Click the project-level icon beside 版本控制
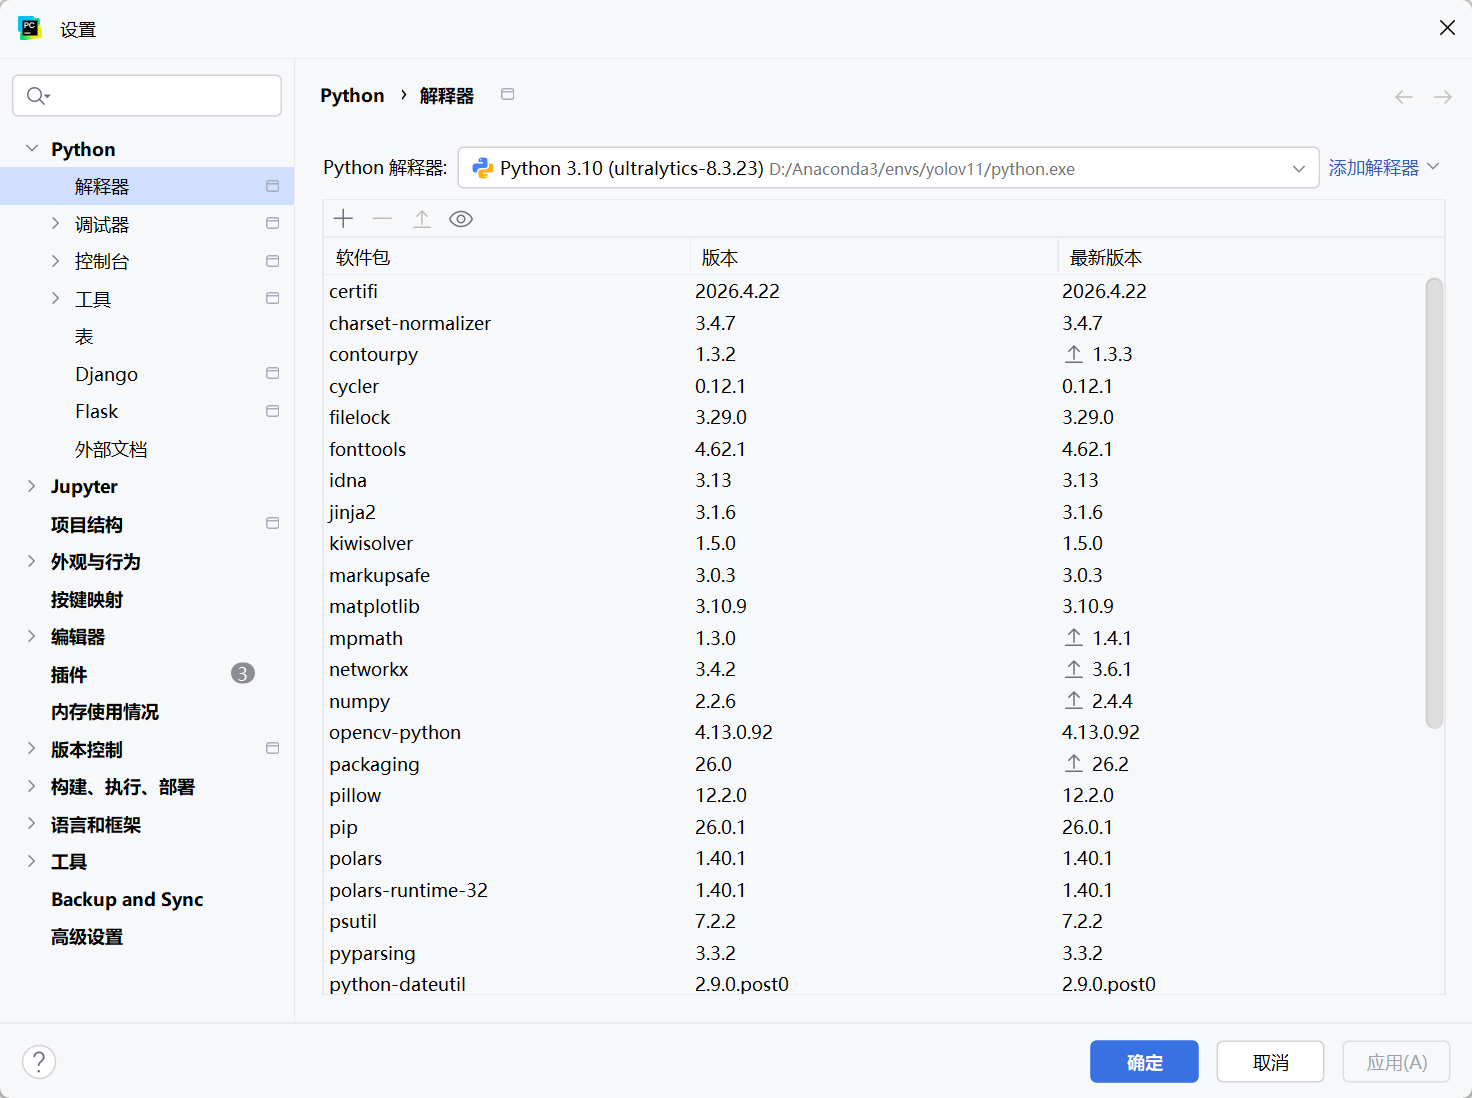The width and height of the screenshot is (1472, 1098). click(x=272, y=749)
